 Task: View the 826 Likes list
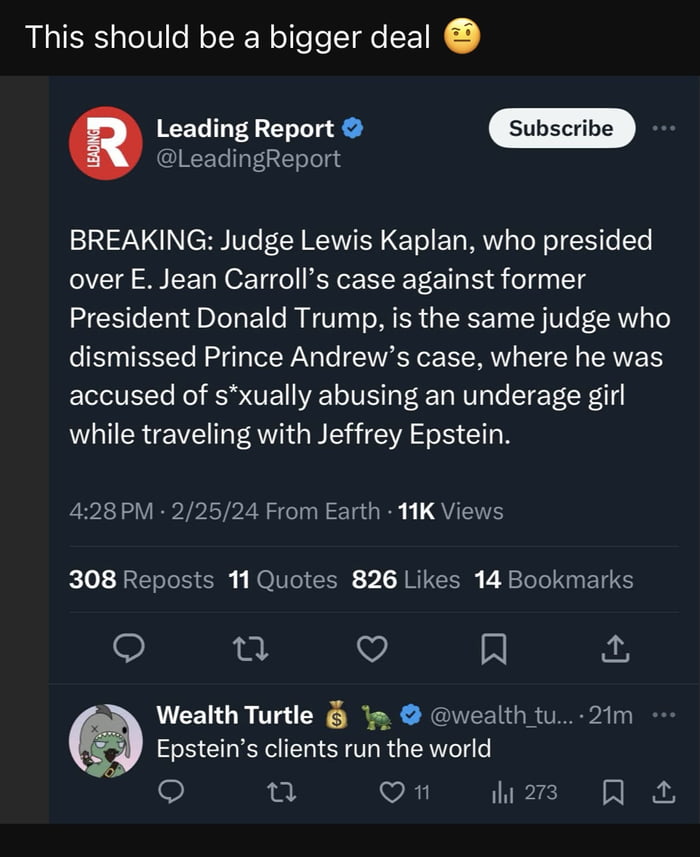click(406, 580)
